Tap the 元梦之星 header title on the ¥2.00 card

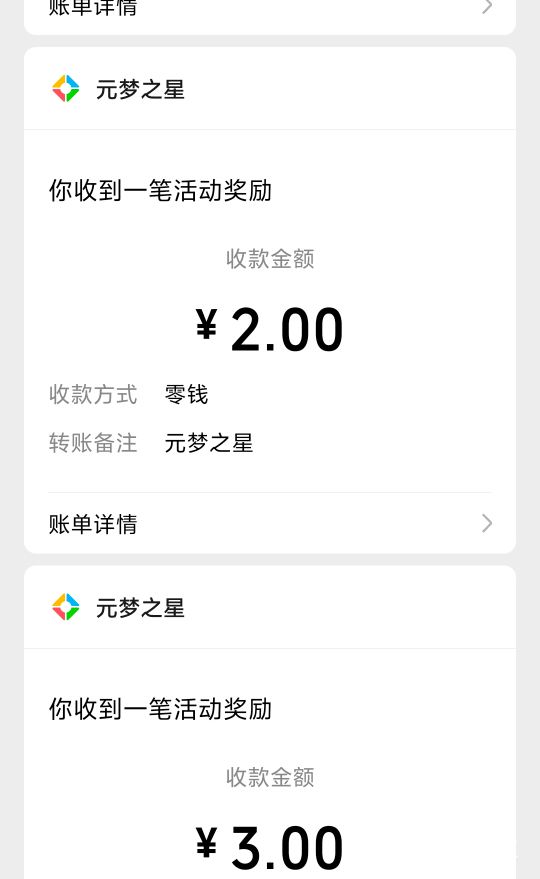pyautogui.click(x=140, y=89)
